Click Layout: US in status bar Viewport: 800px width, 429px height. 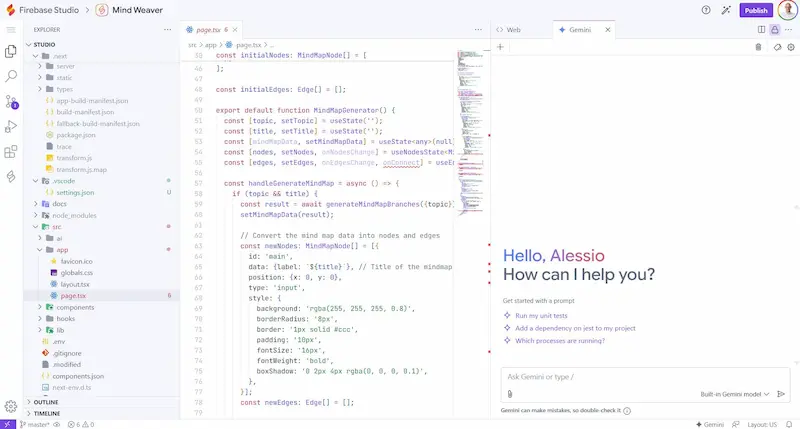tap(762, 424)
